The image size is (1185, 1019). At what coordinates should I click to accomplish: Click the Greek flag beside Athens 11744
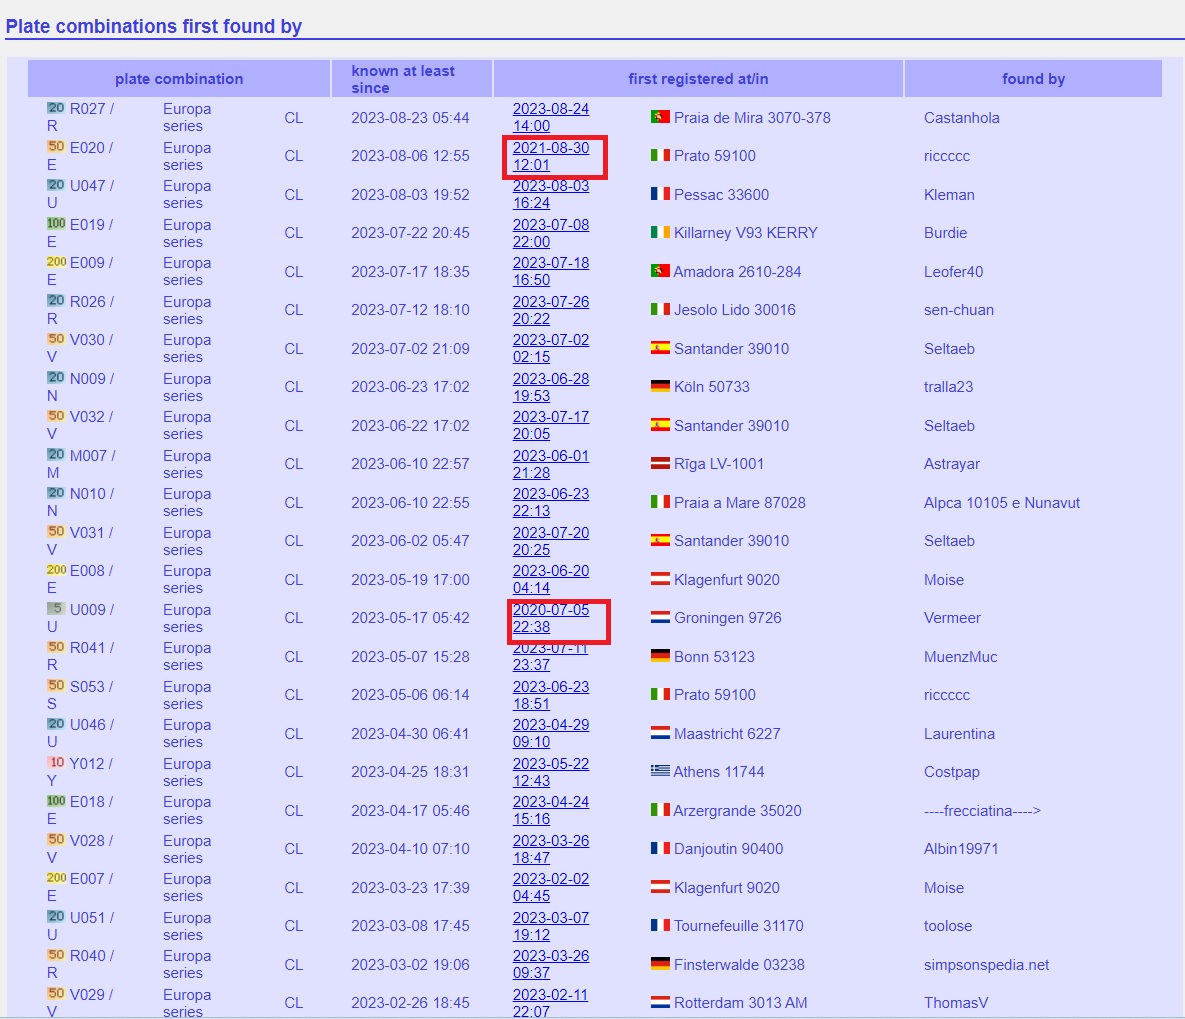point(660,771)
